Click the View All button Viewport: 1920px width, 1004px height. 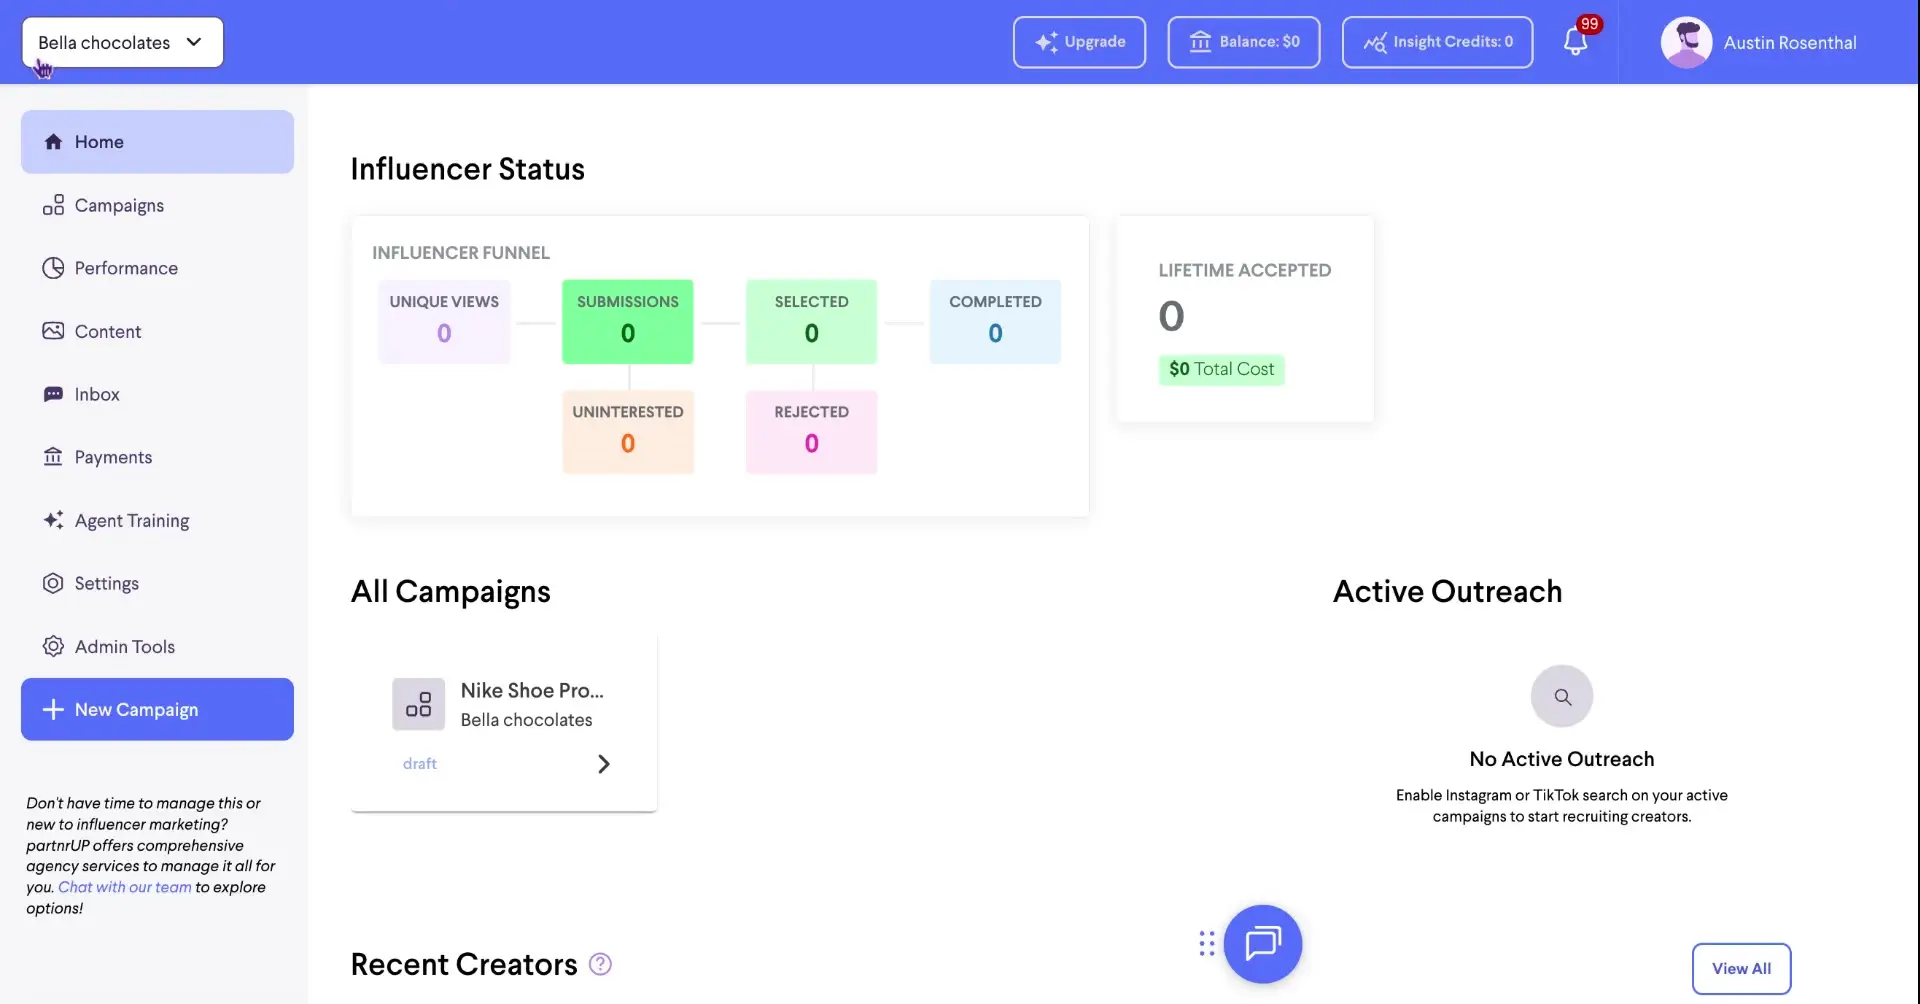[x=1740, y=968]
